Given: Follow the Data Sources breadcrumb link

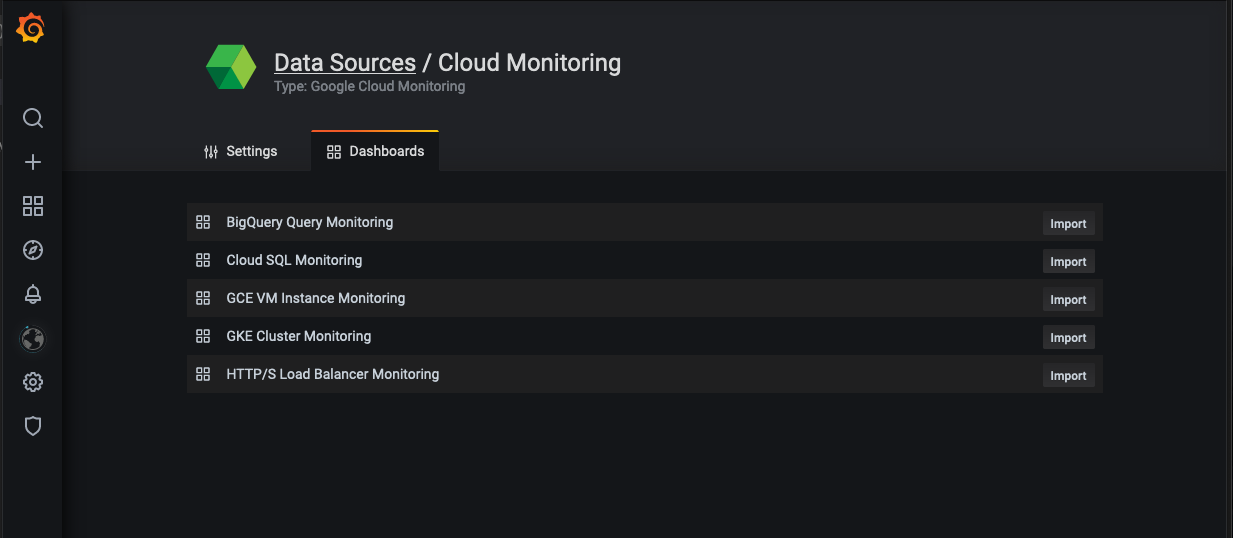Looking at the screenshot, I should 345,63.
